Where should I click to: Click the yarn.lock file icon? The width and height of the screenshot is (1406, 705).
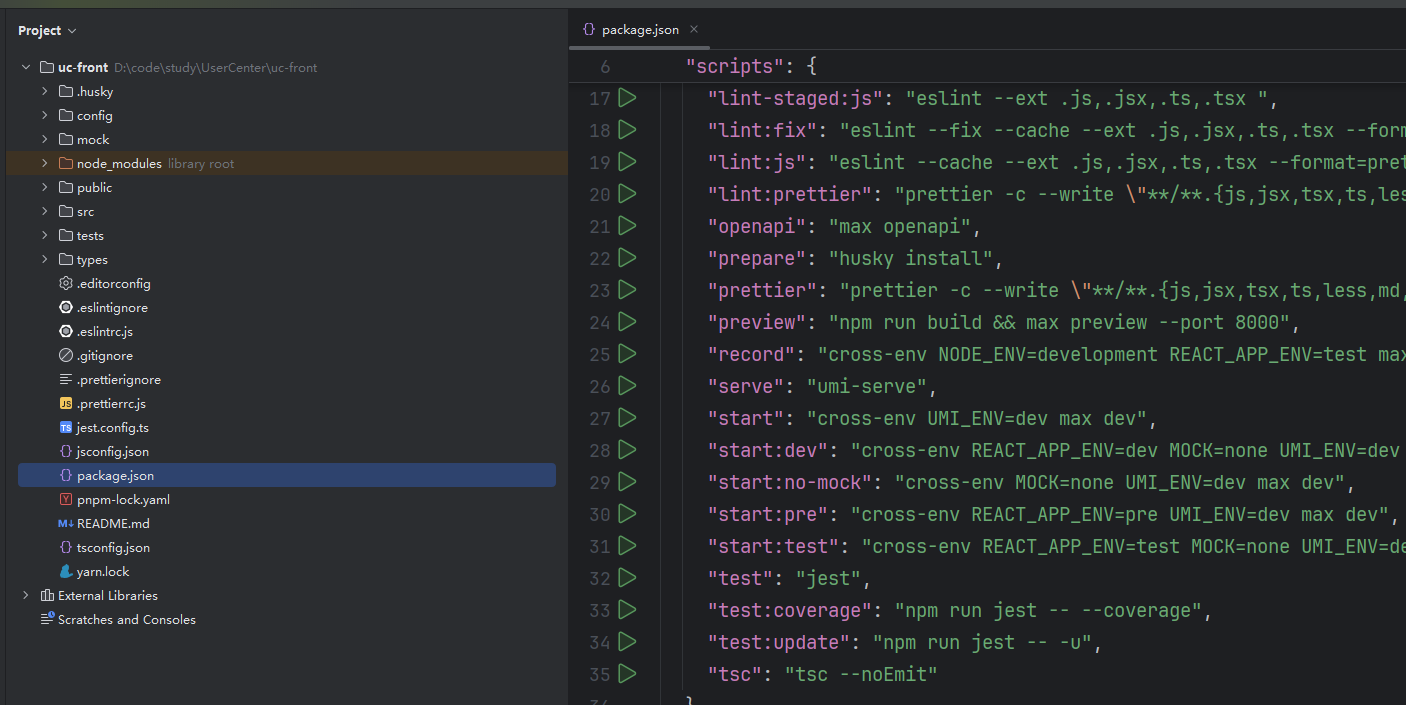(66, 571)
